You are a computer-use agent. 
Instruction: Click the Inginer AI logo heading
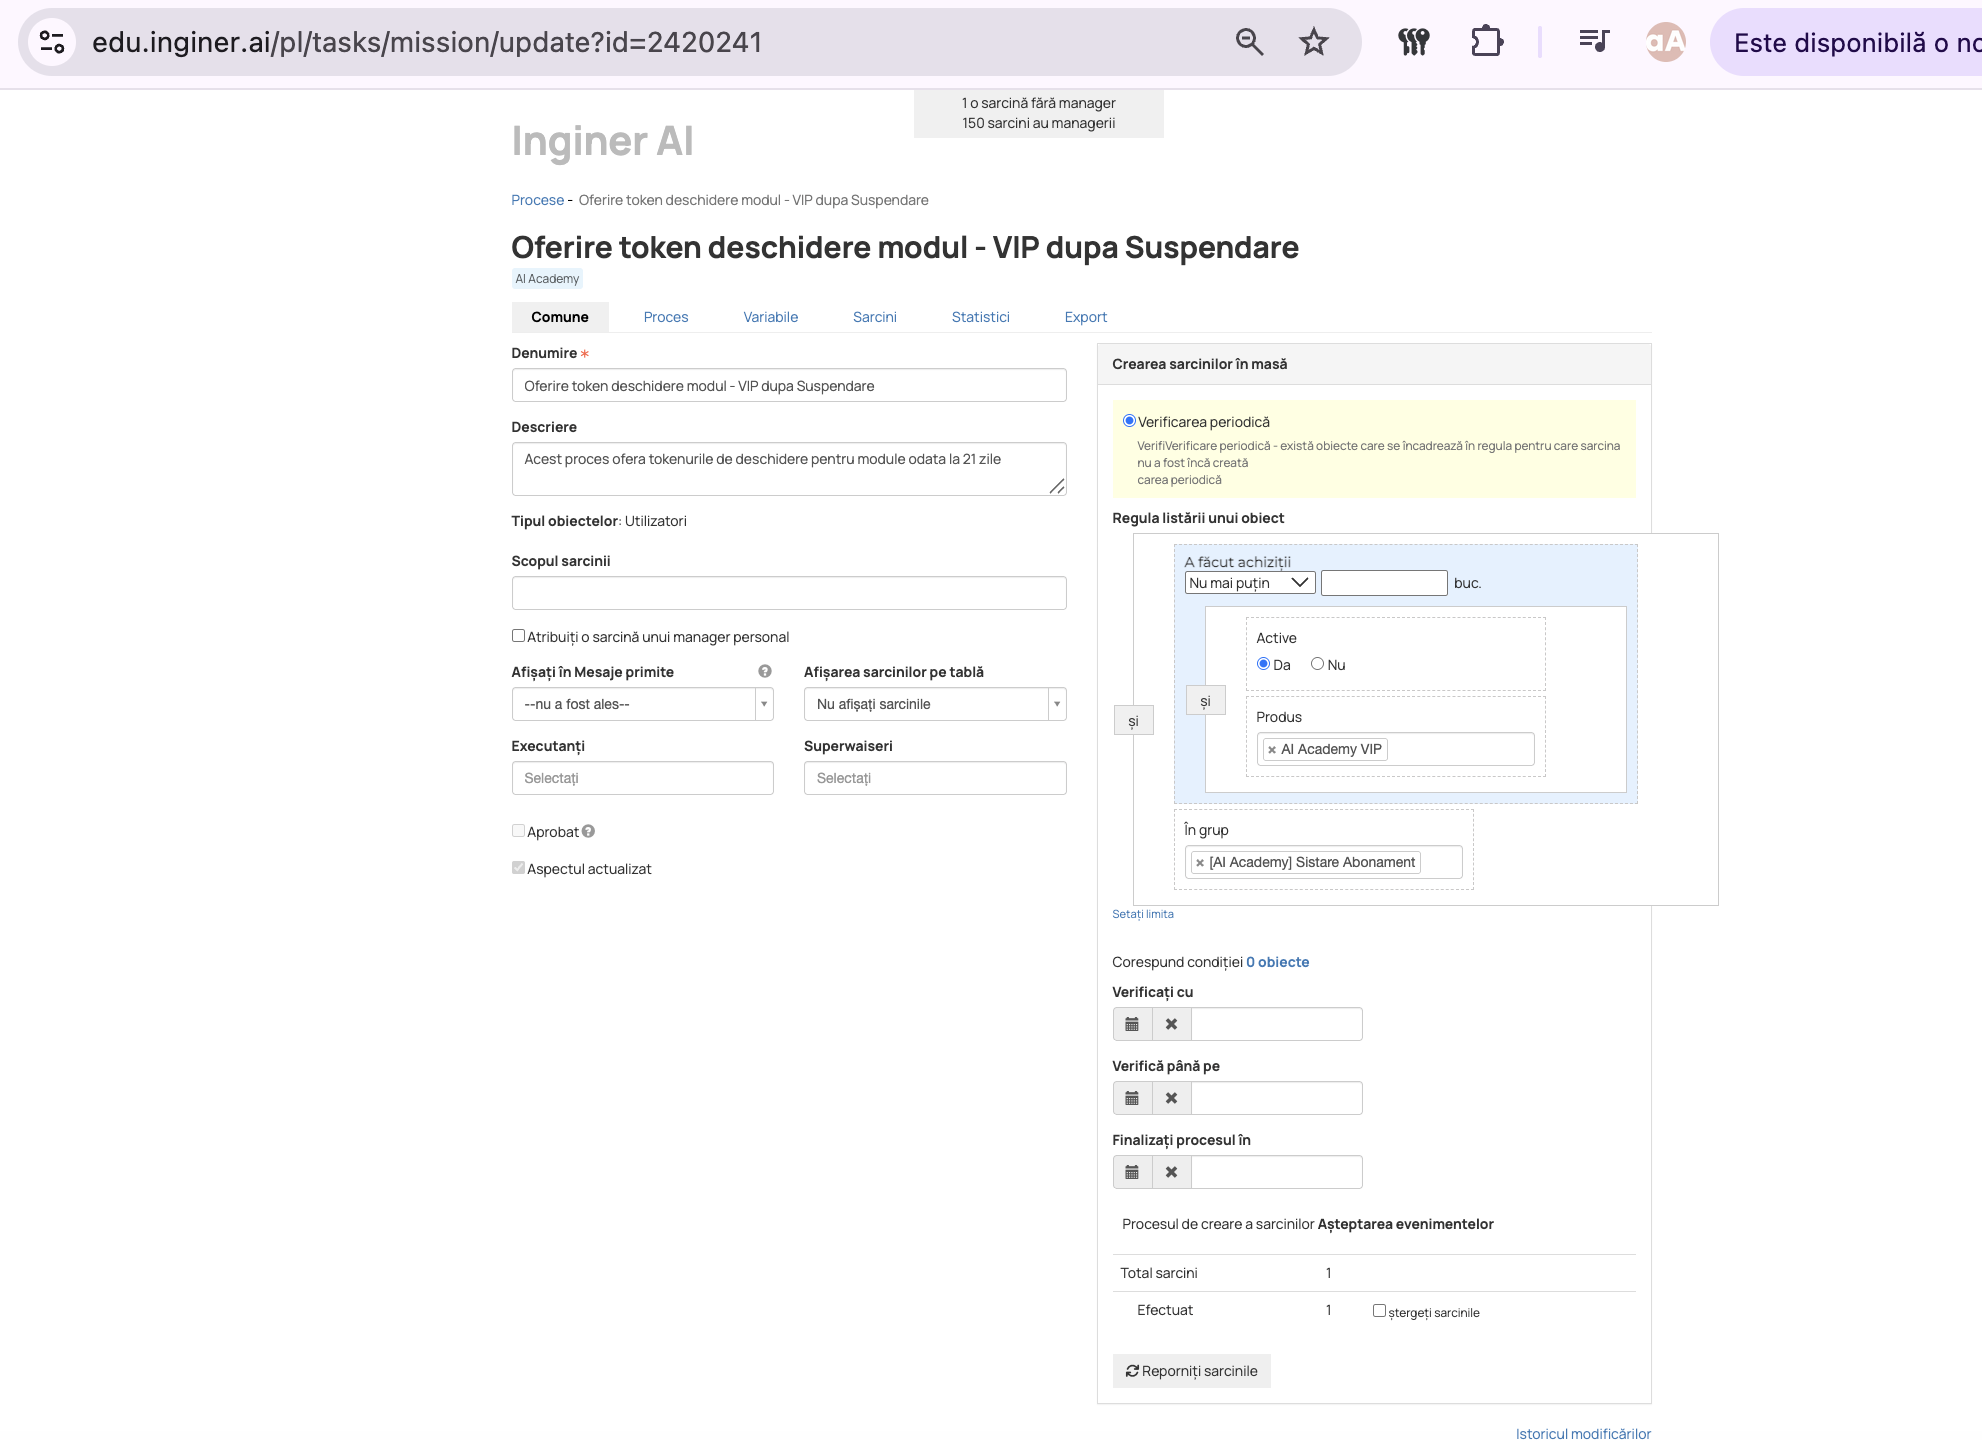pyautogui.click(x=602, y=141)
